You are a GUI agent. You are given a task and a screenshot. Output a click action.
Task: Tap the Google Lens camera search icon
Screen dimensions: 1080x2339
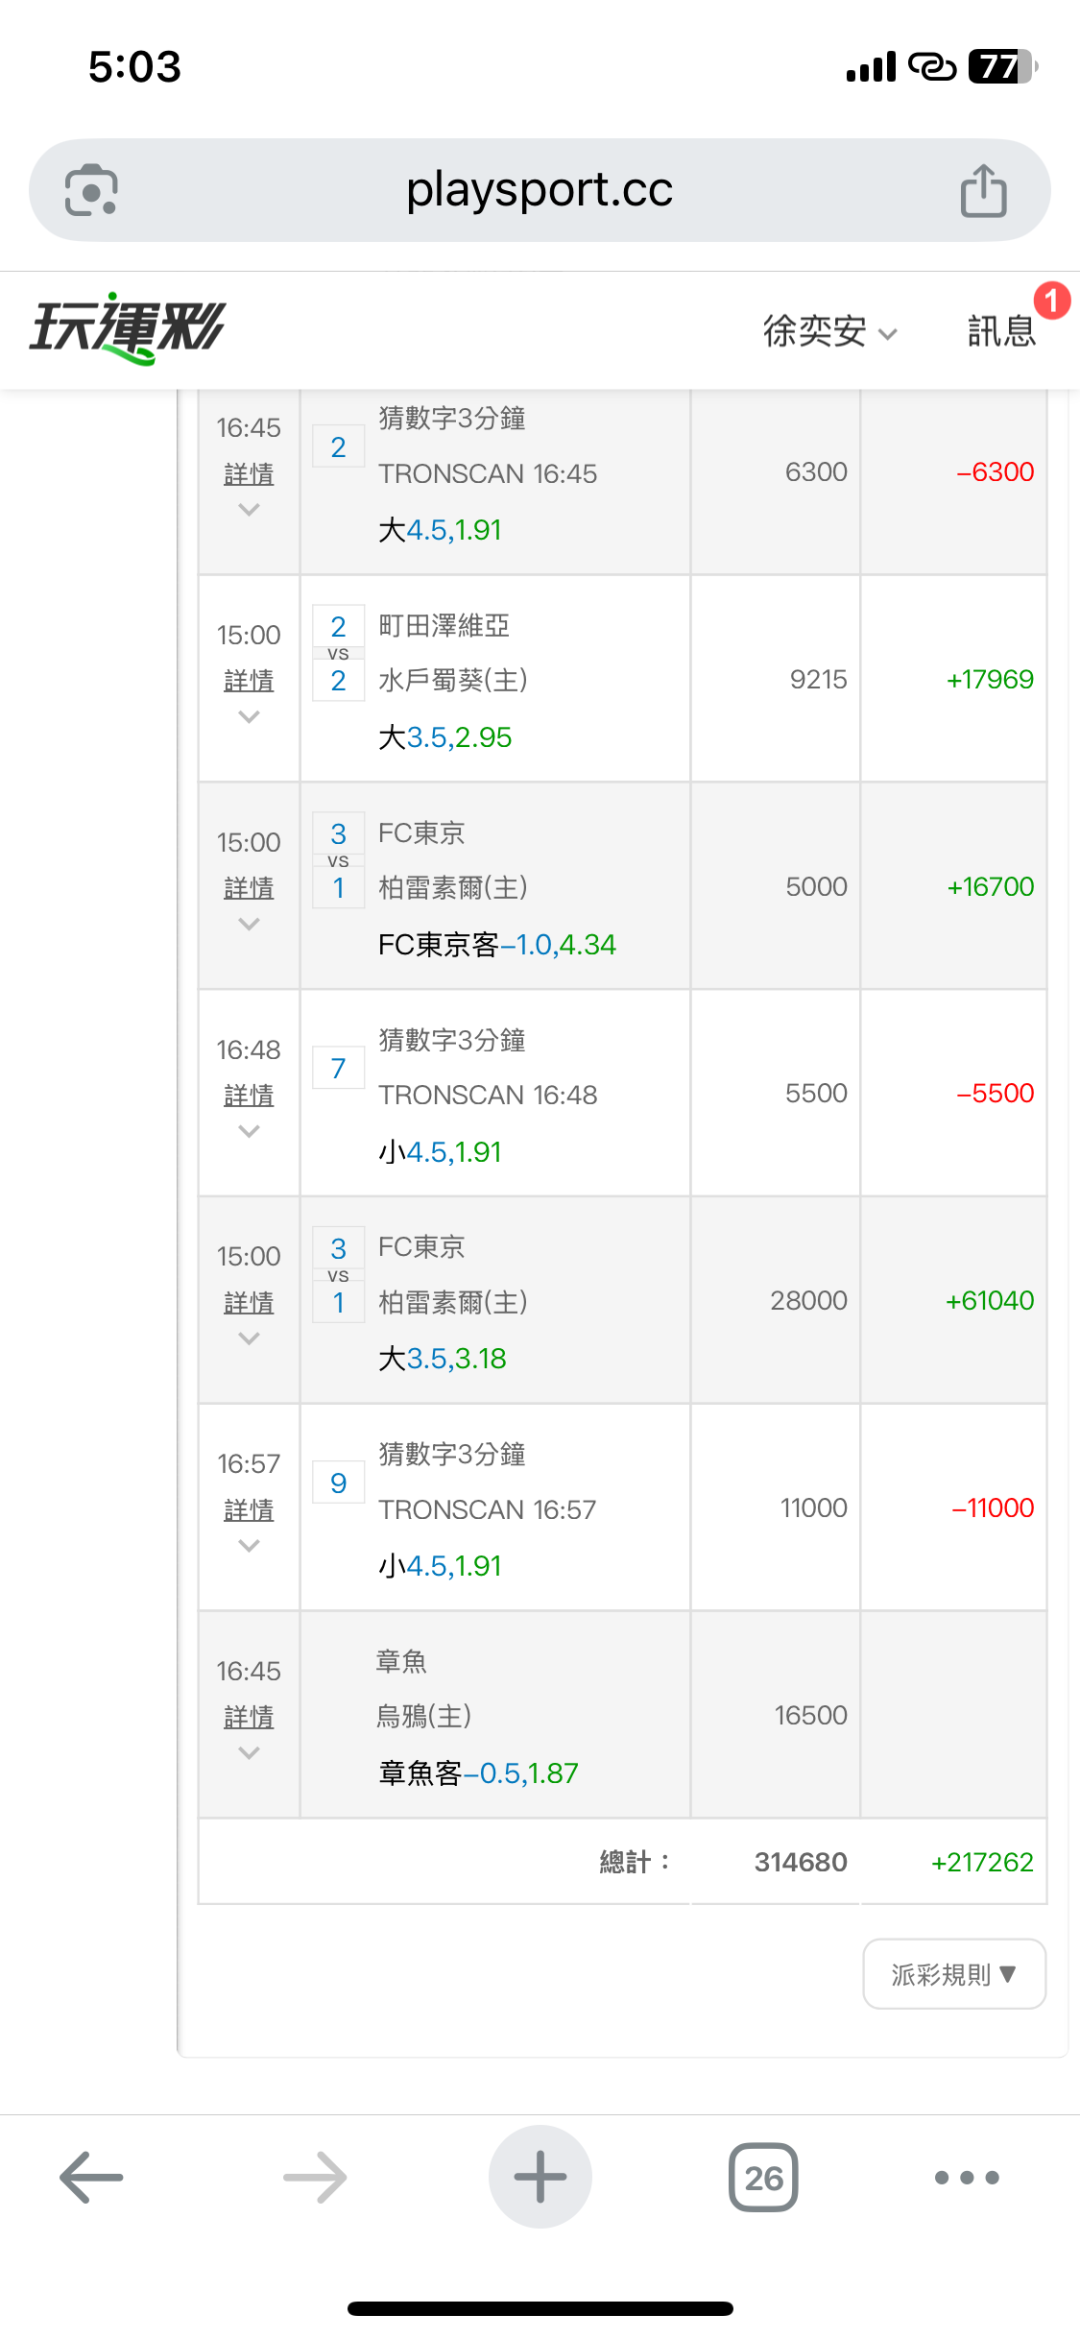(91, 190)
